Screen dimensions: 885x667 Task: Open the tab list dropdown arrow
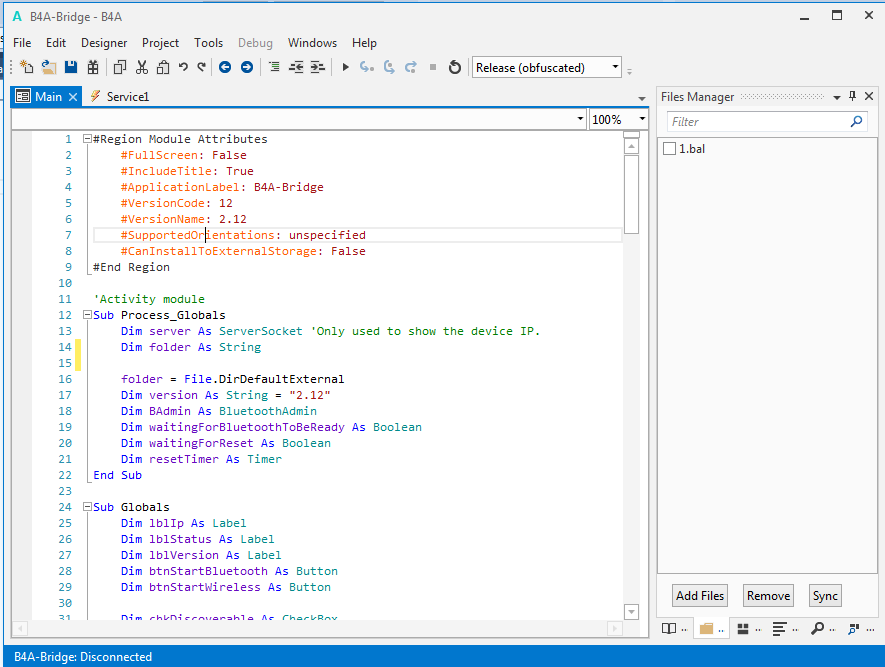tap(642, 98)
